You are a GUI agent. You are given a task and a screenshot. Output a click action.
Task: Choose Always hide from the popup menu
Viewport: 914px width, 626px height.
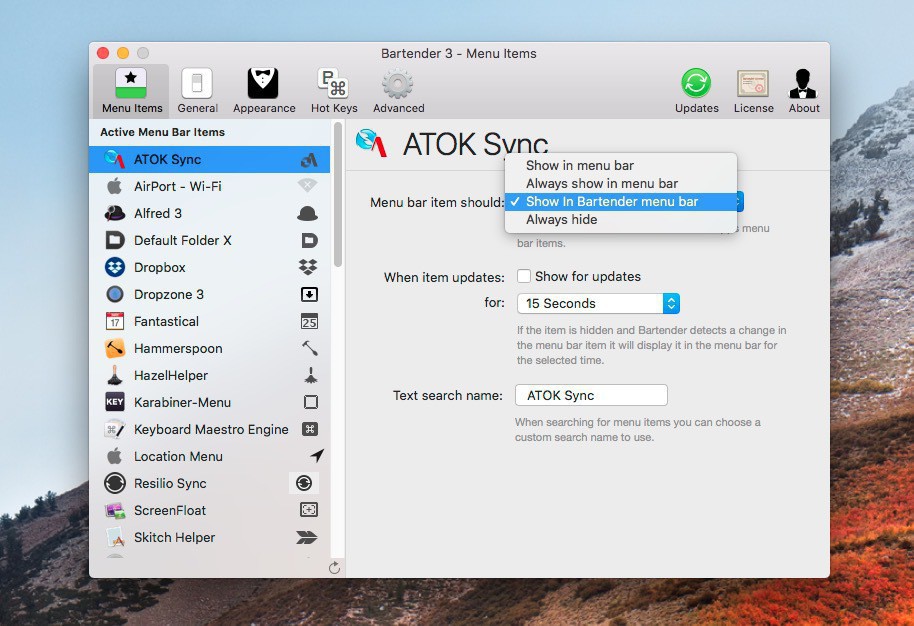click(x=561, y=220)
